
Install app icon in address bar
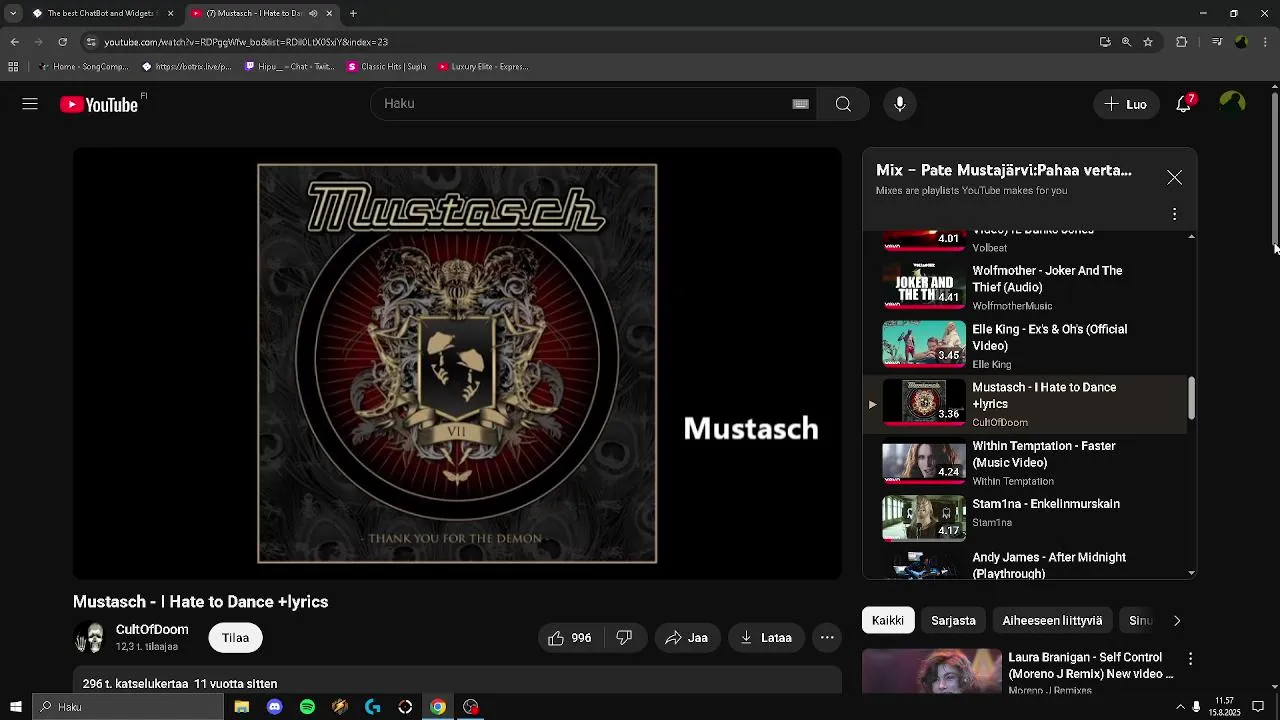pos(1105,42)
